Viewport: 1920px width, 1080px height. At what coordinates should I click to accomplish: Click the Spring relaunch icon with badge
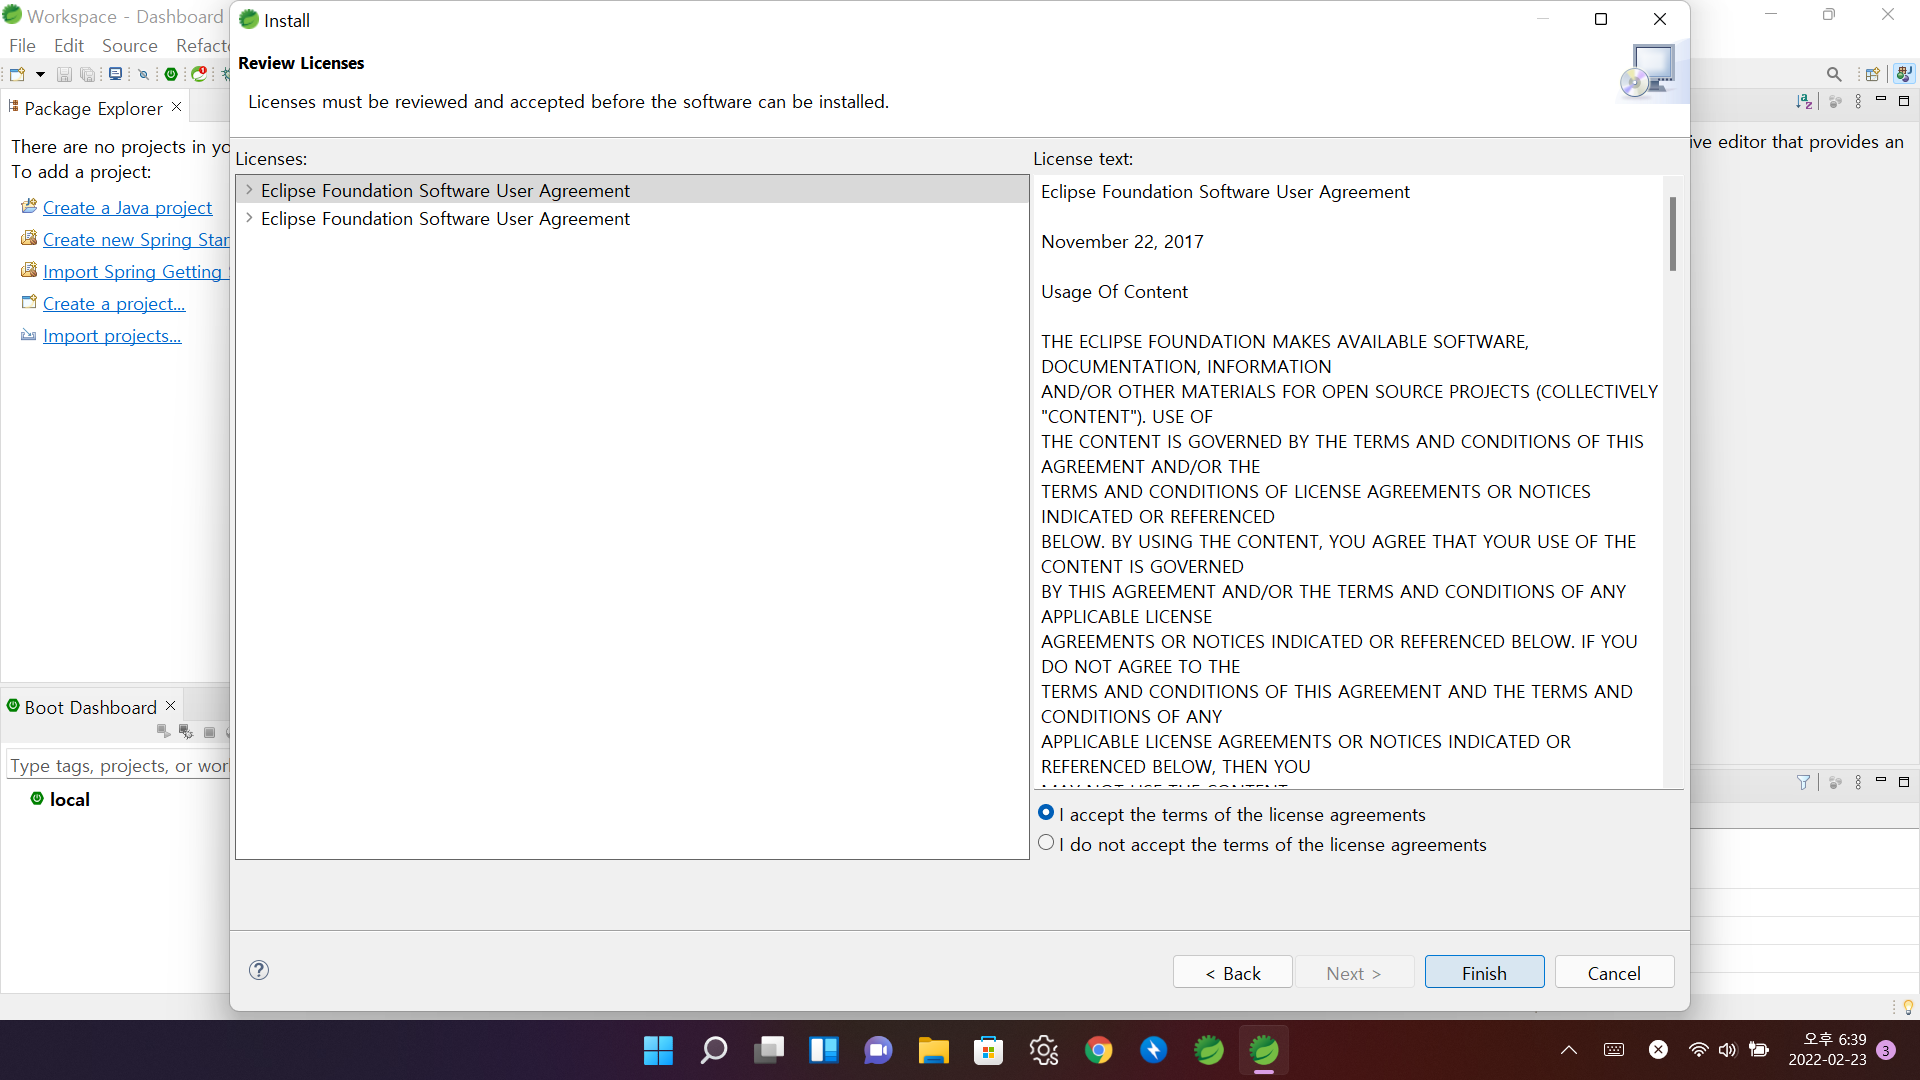click(200, 74)
